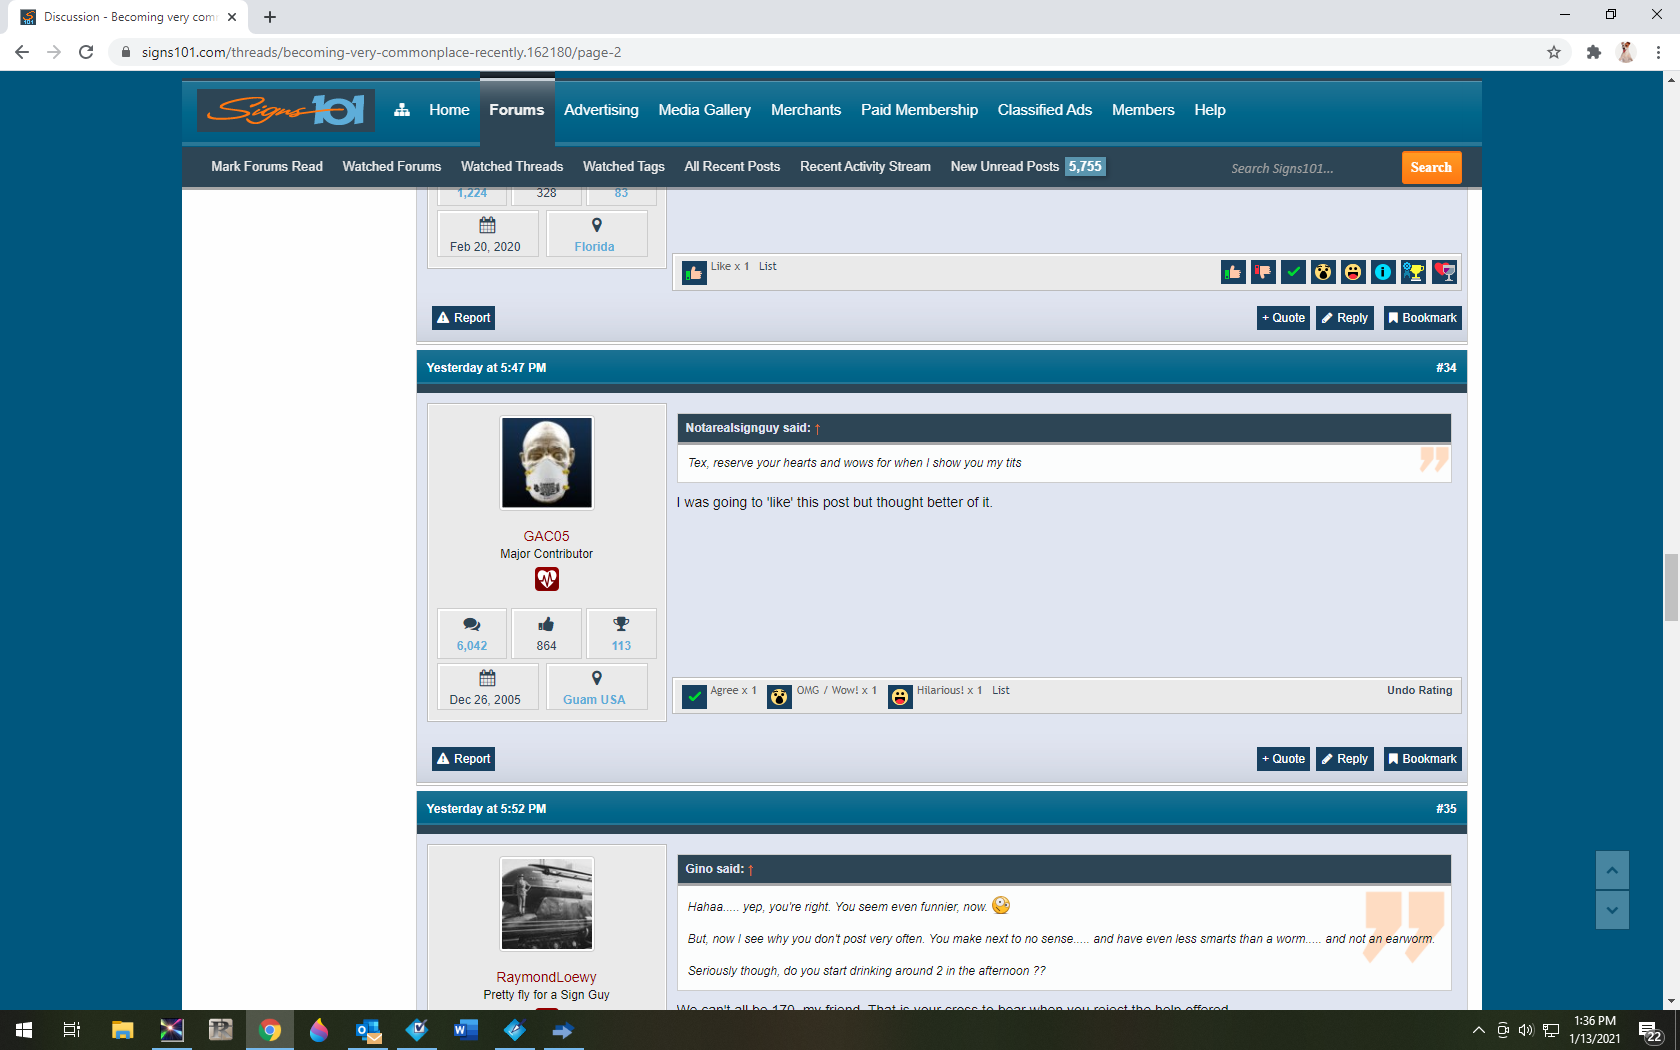Click the scroll-down arrow button

tap(1612, 910)
